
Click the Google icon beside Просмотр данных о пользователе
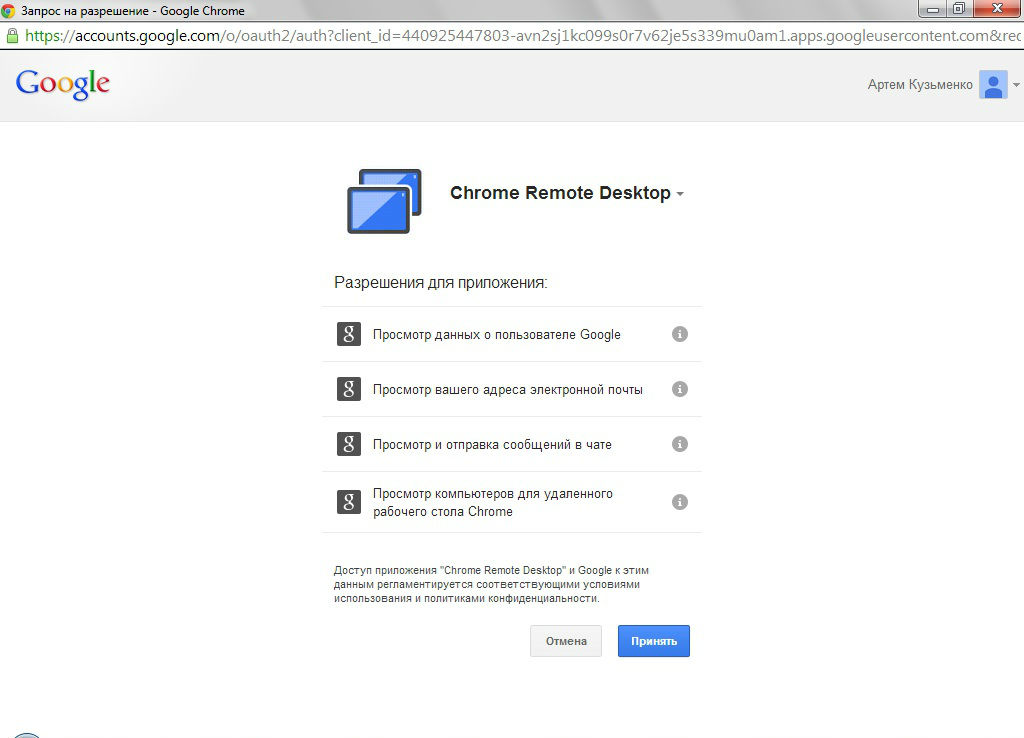(x=349, y=334)
